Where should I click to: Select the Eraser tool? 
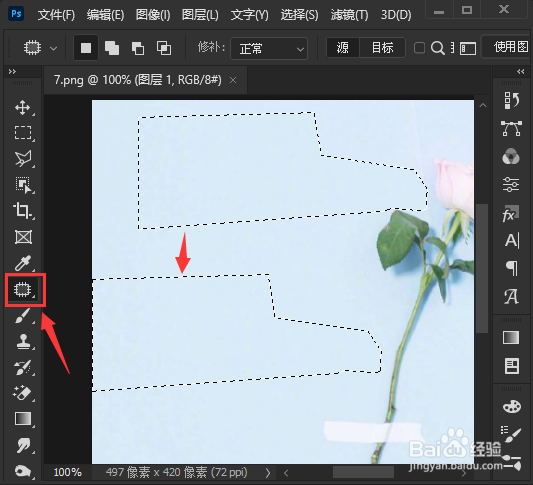(x=23, y=393)
